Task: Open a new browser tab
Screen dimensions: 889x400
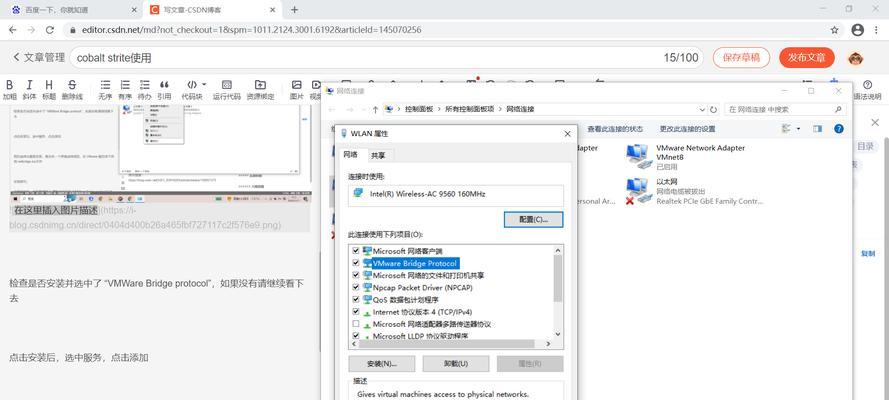Action: [294, 10]
